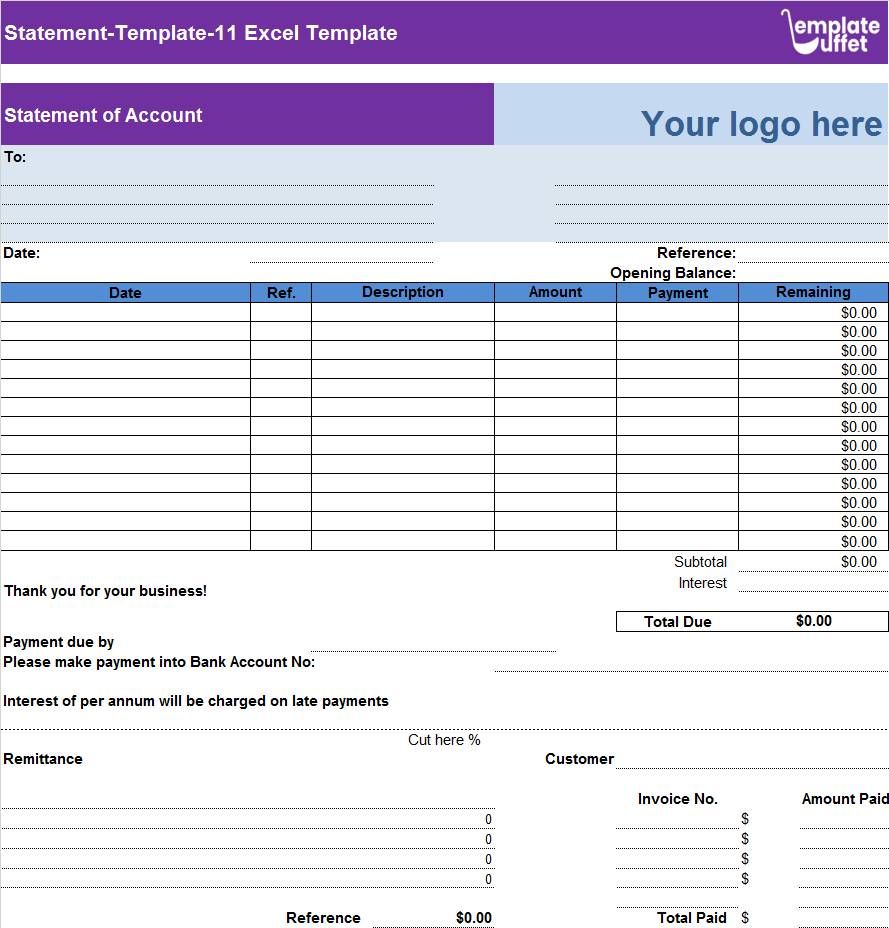The height and width of the screenshot is (928, 889).
Task: Select the 'Your logo here' placeholder
Action: tap(762, 124)
